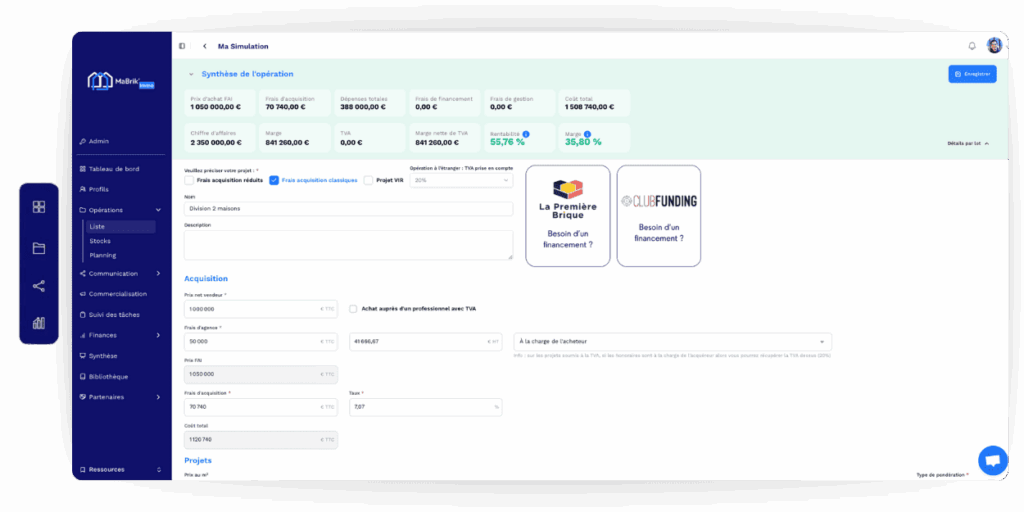Click the grid dashboard icon in floating panel

pos(39,207)
